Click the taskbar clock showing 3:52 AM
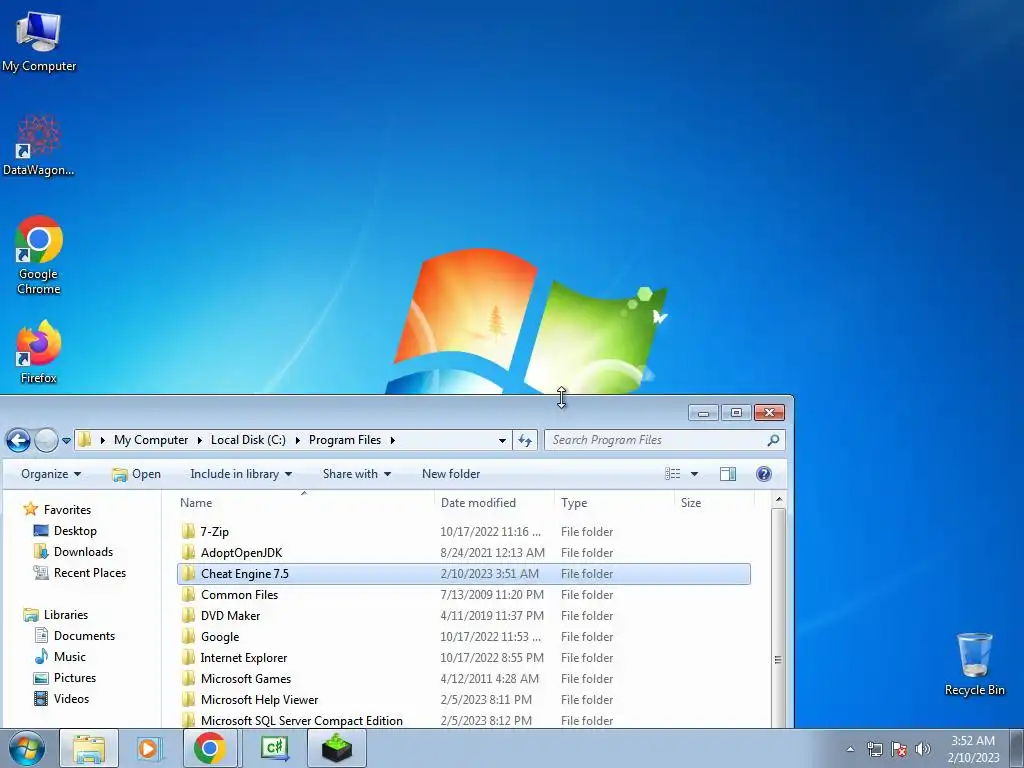The image size is (1024, 768). (x=973, y=749)
